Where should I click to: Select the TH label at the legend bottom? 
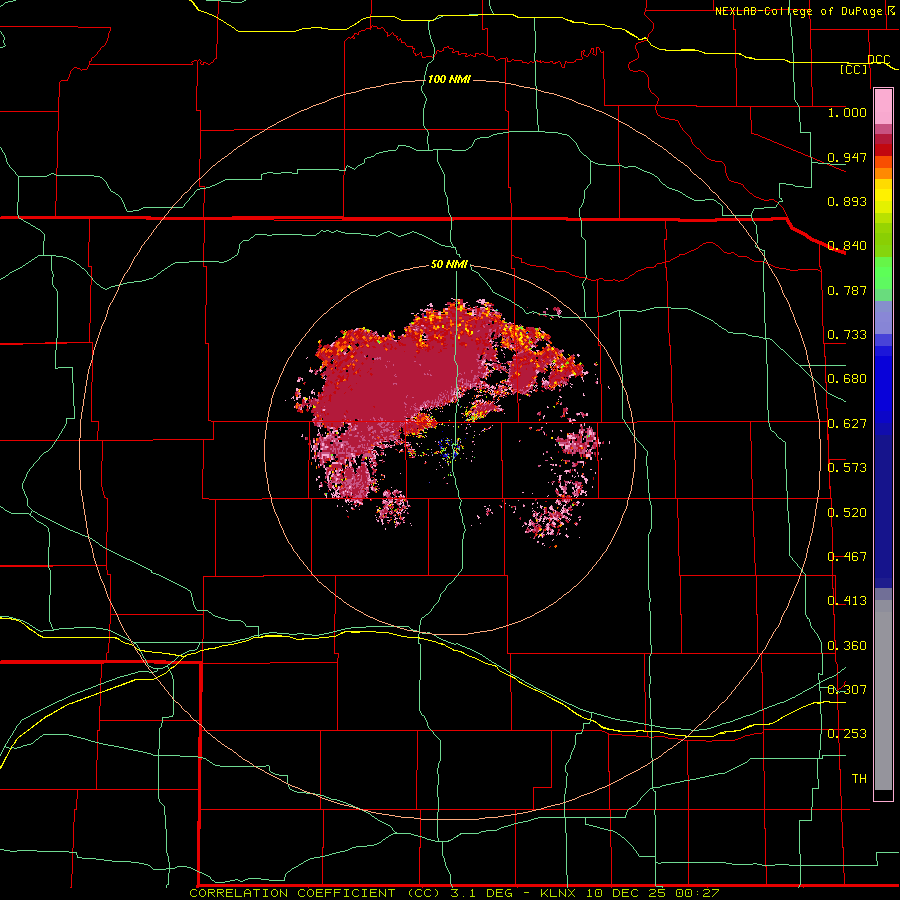(x=859, y=778)
